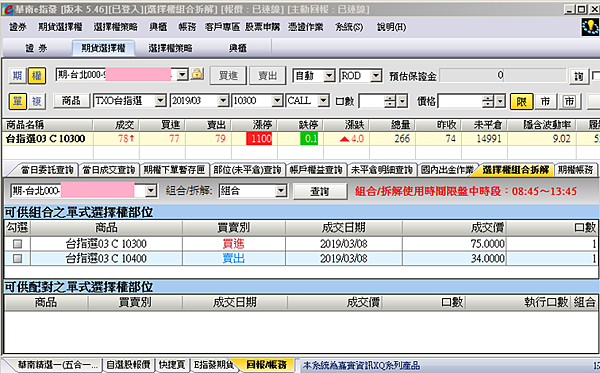Viewport: 600px width, 373px height.
Task: Switch to the 期貨選擇權 toolbar tab
Action: pos(103,48)
